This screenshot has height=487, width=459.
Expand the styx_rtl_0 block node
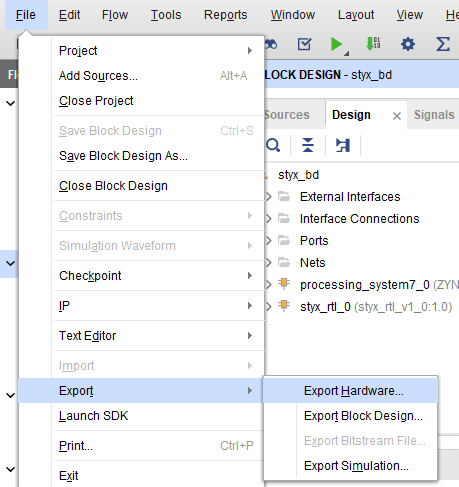coord(269,307)
